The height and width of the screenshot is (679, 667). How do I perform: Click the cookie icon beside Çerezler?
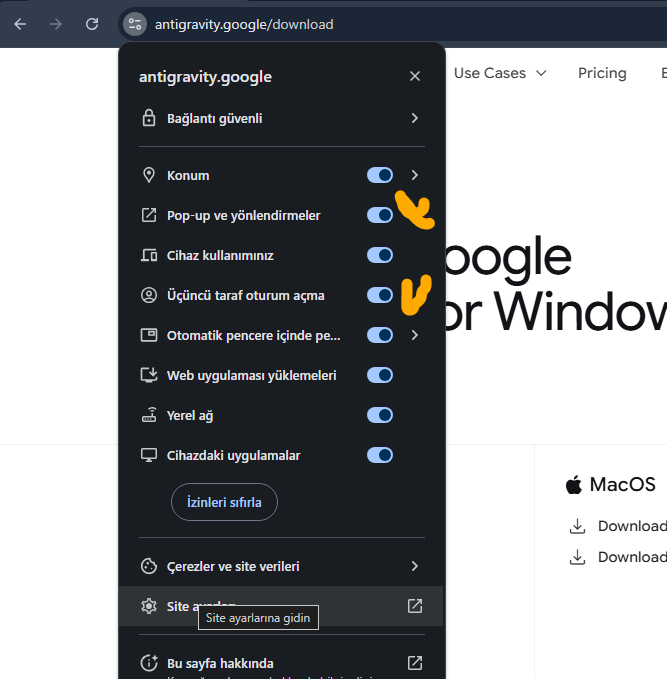point(149,566)
